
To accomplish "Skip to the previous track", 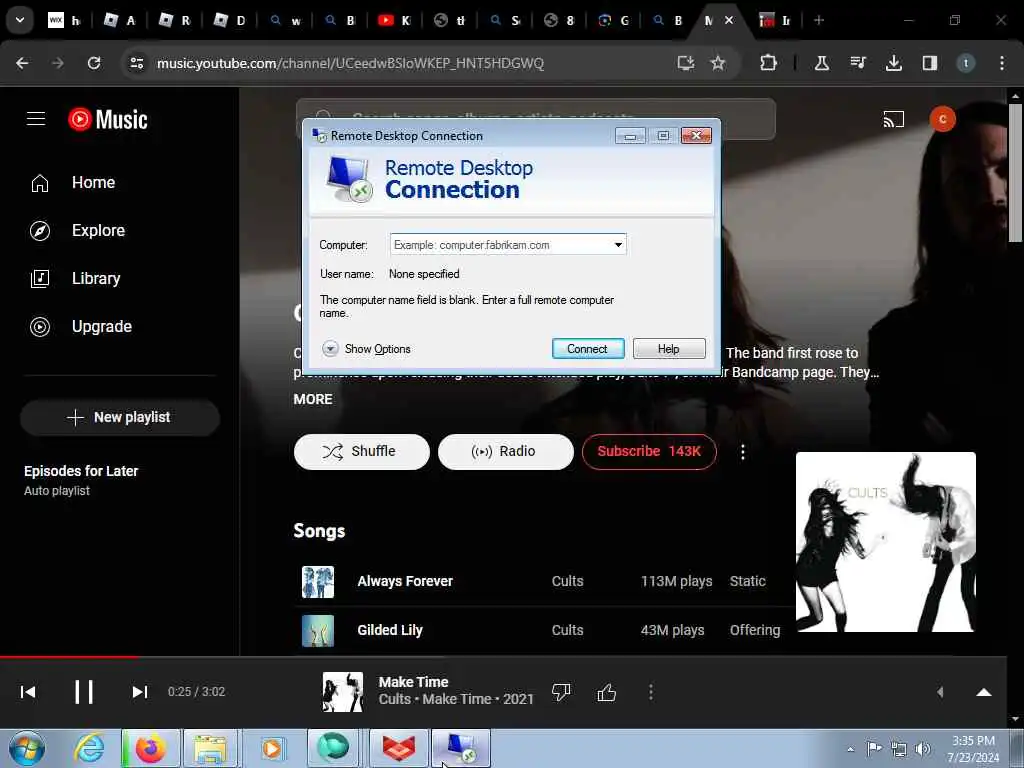I will pyautogui.click(x=28, y=692).
